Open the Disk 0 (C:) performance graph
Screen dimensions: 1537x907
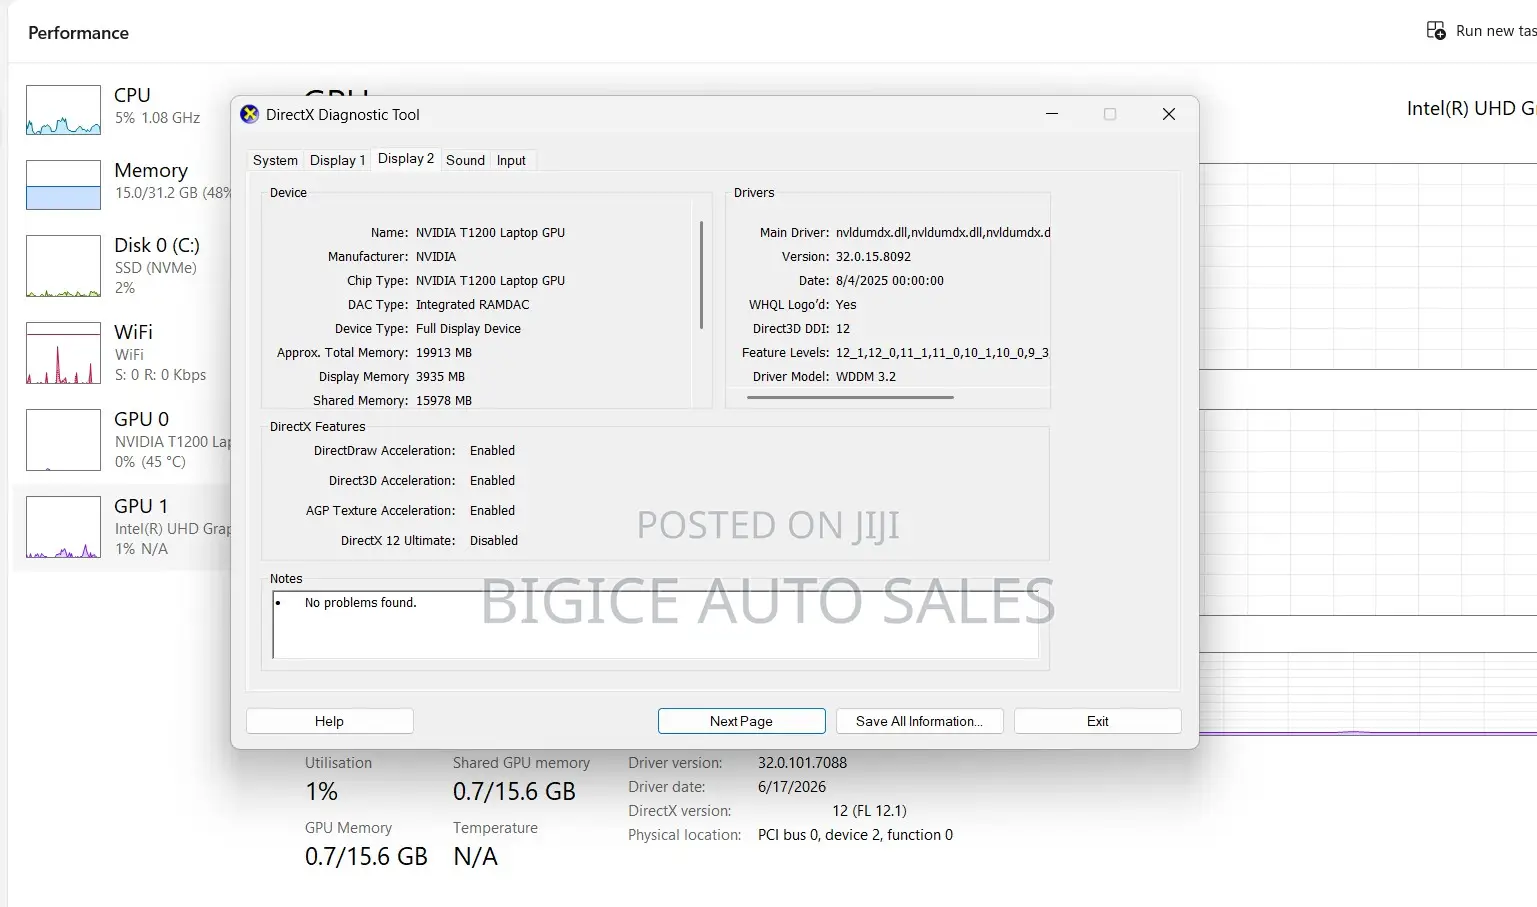pyautogui.click(x=63, y=266)
